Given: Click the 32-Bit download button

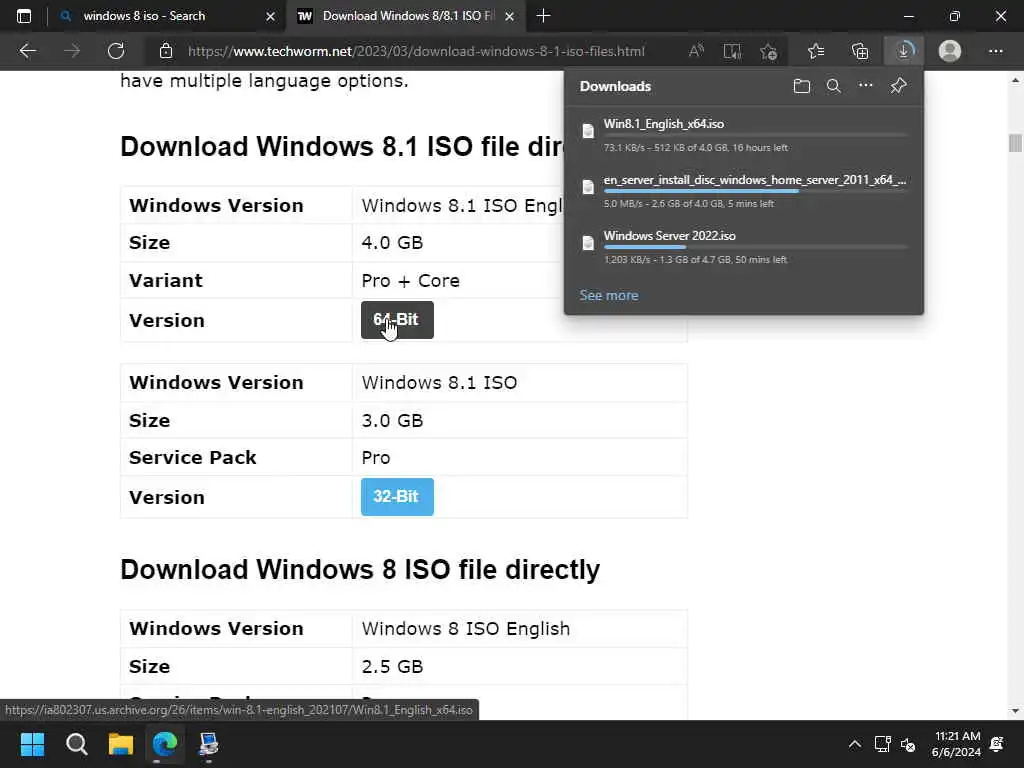Looking at the screenshot, I should pyautogui.click(x=397, y=497).
